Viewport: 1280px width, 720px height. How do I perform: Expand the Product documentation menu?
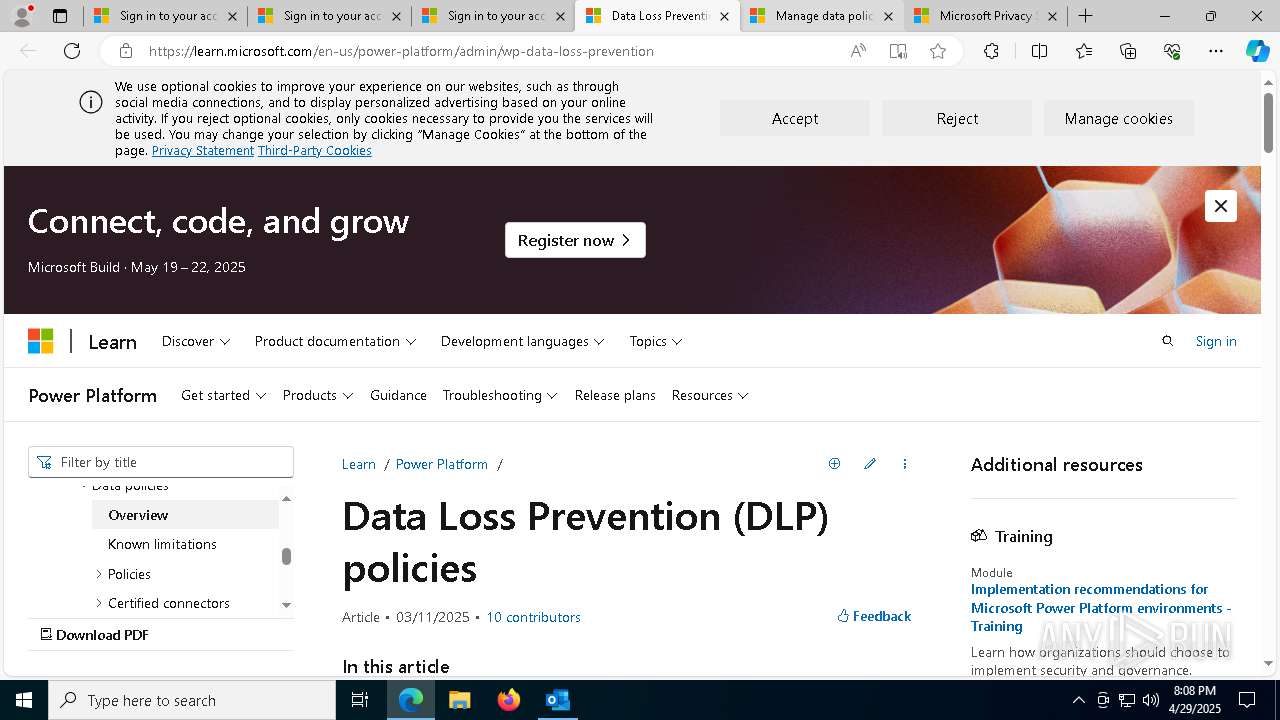[x=335, y=341]
